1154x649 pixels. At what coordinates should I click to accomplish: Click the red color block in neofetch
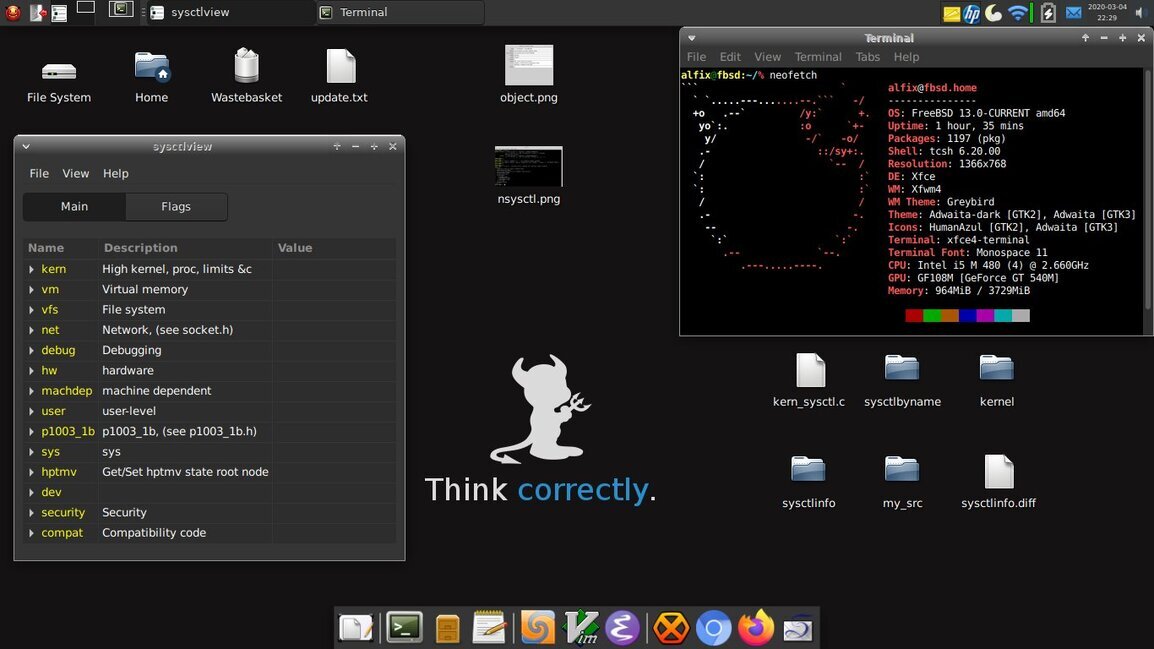tap(914, 316)
